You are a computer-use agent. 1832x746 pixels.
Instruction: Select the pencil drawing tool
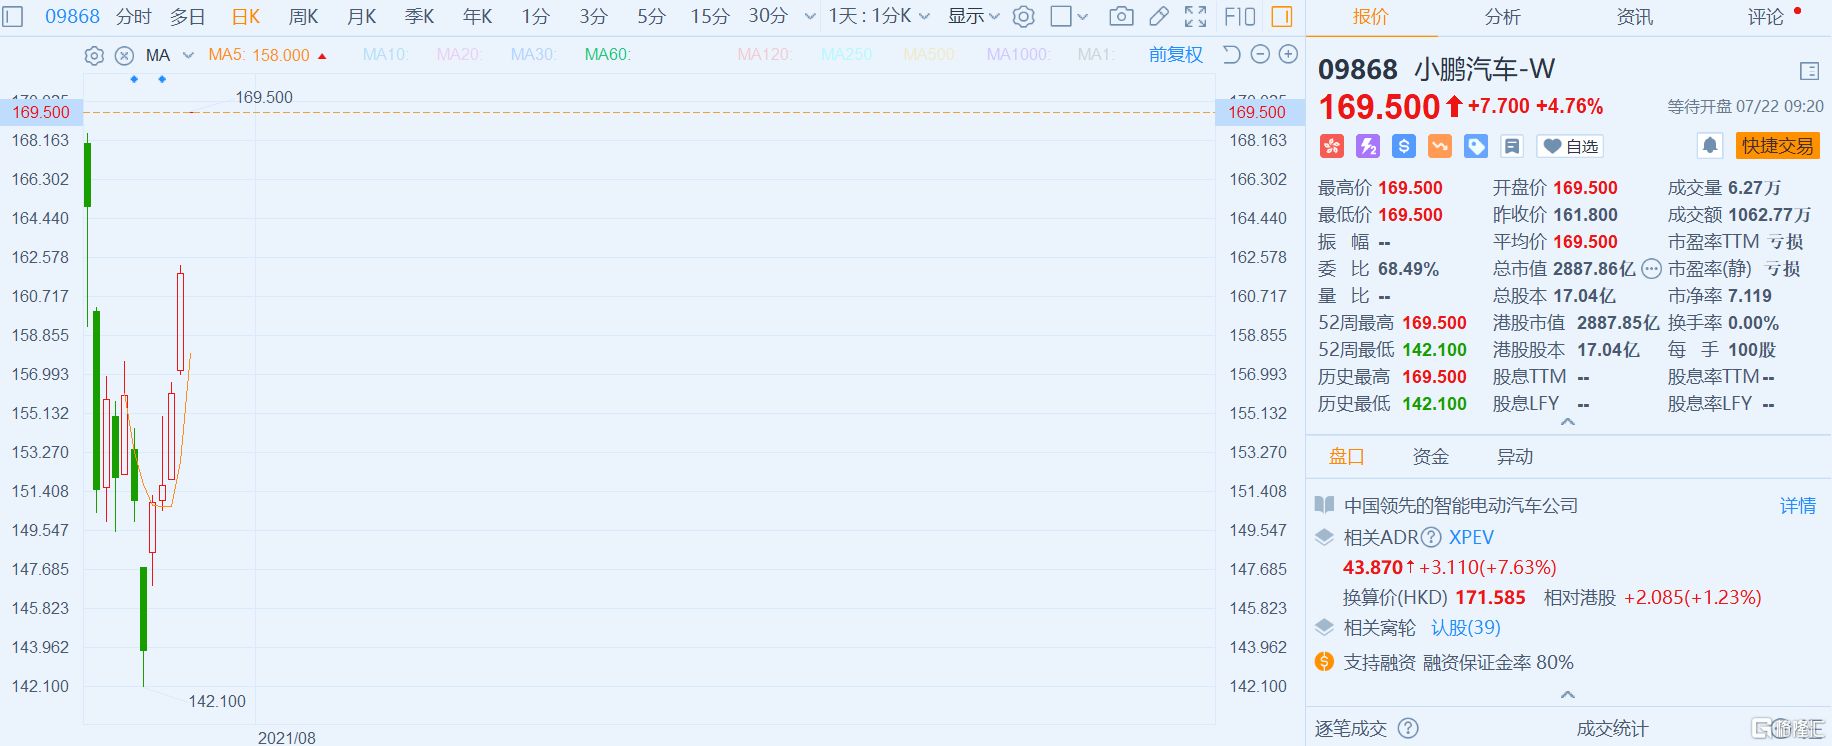1159,17
